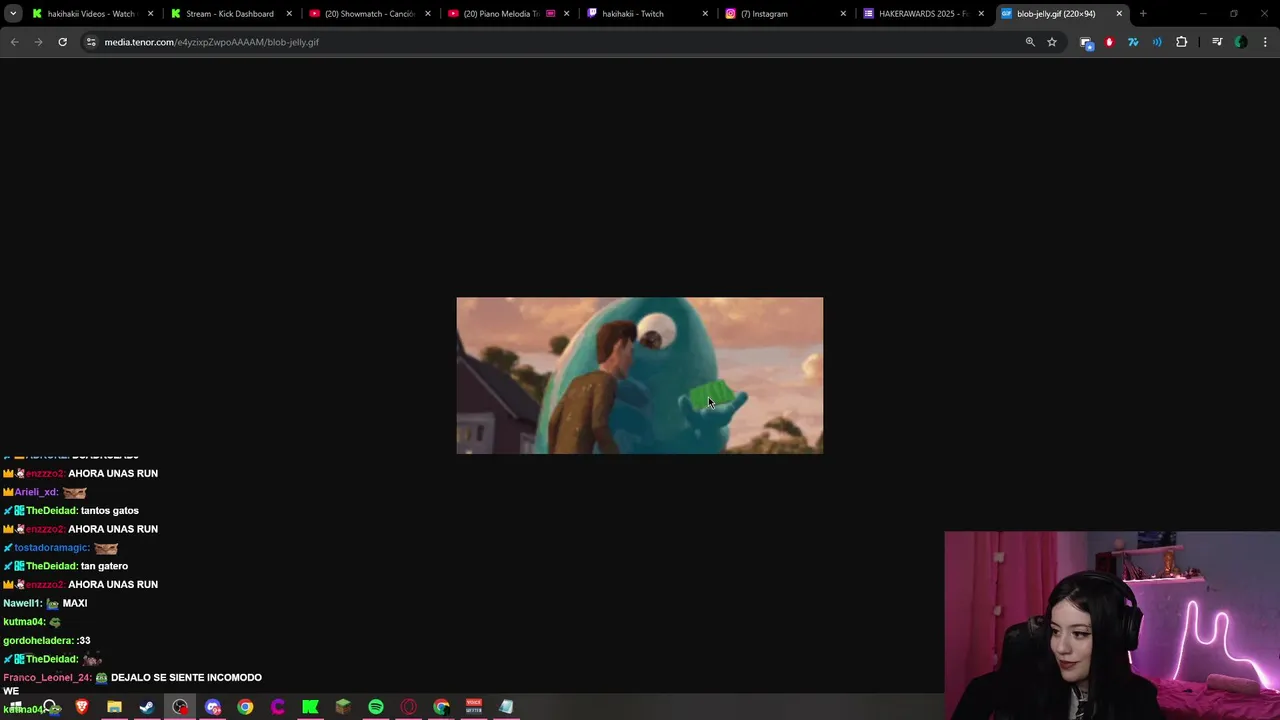Click the streamer webcam overlay
The width and height of the screenshot is (1280, 720).
click(x=1112, y=625)
